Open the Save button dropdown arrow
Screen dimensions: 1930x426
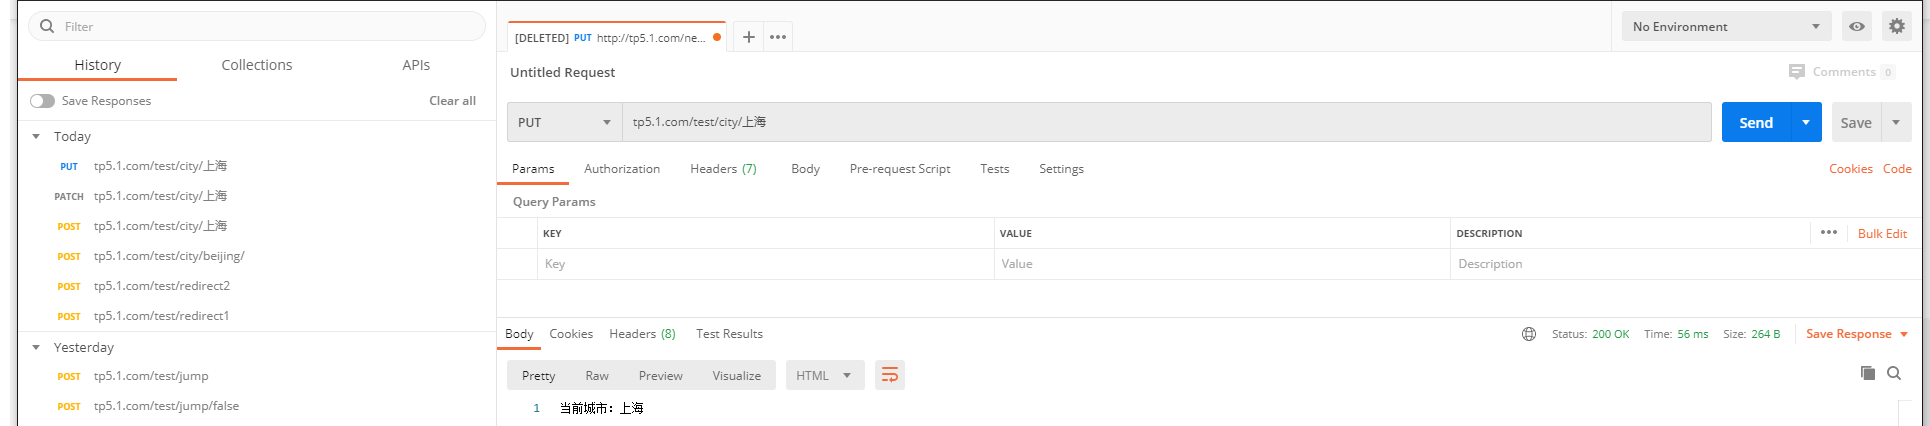1896,122
